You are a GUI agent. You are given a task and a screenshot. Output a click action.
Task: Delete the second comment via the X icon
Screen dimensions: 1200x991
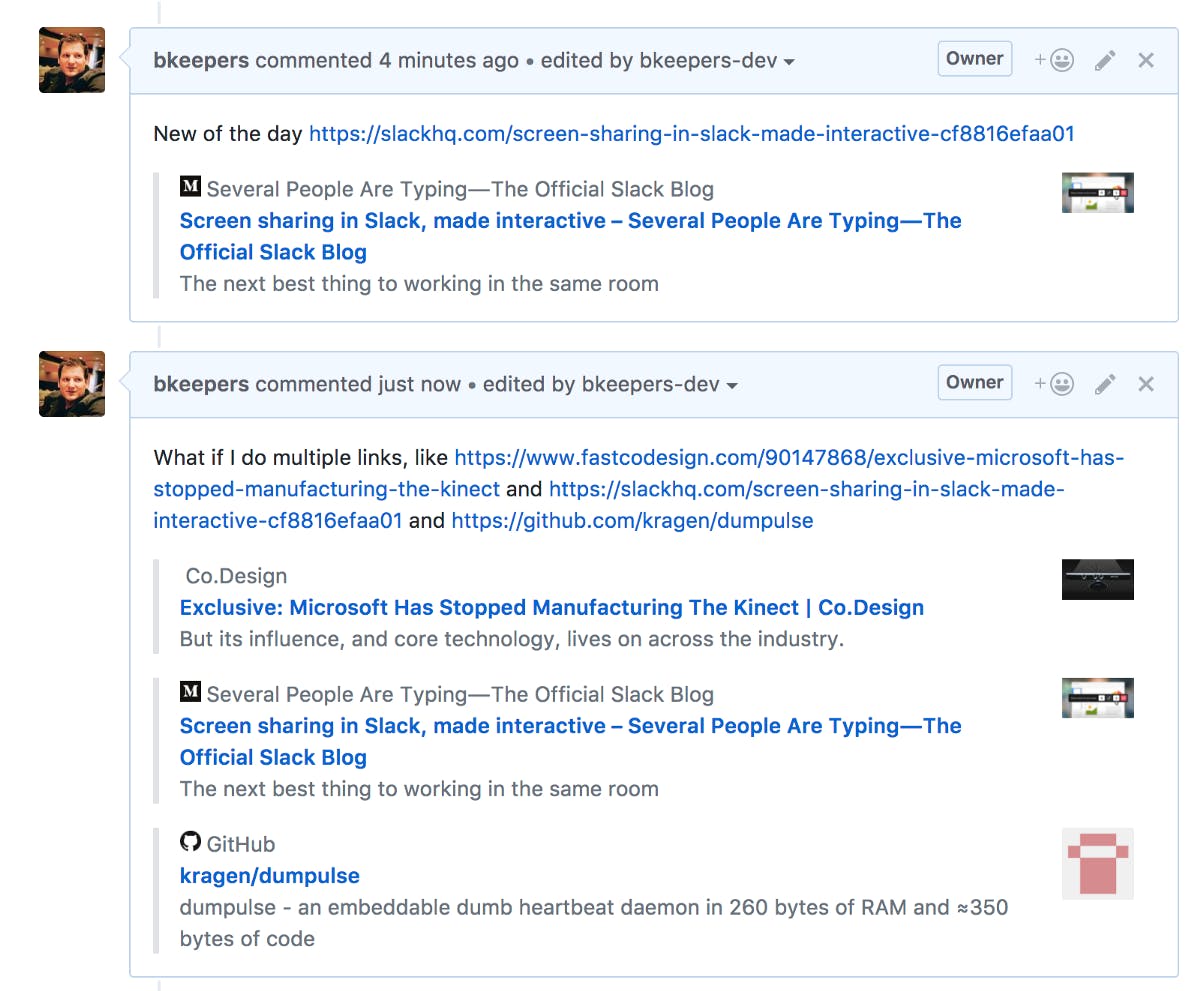[1145, 383]
